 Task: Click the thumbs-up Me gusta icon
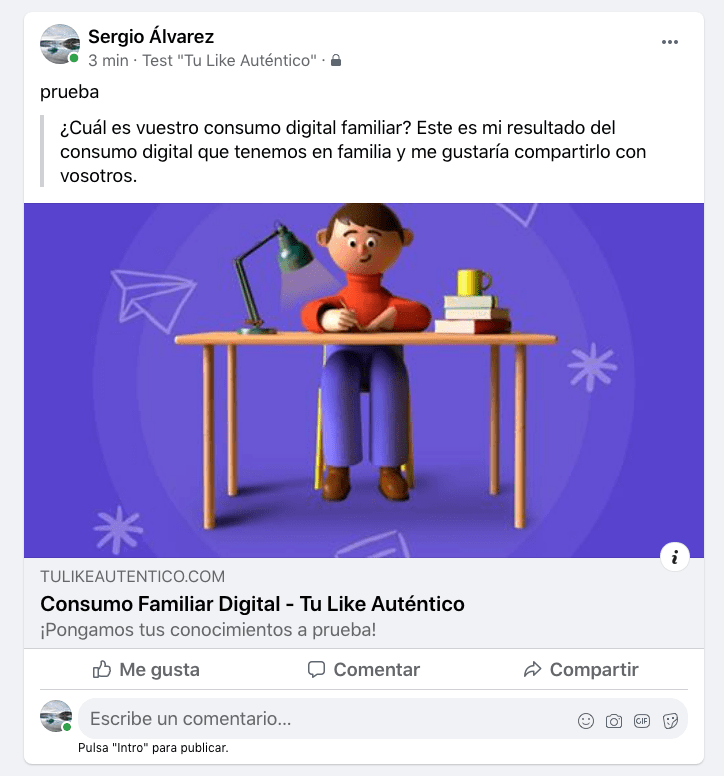pos(102,669)
